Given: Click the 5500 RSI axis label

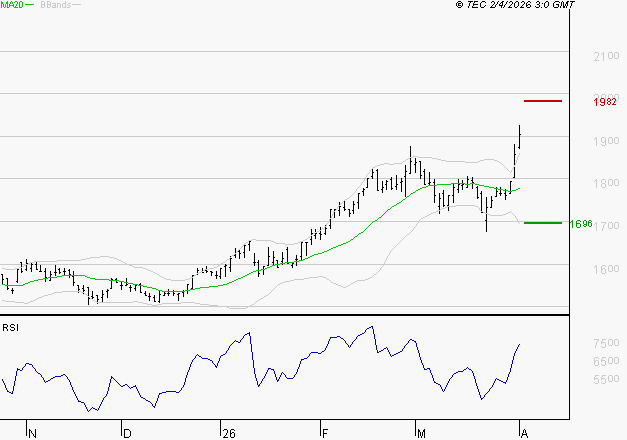Looking at the screenshot, I should [606, 379].
